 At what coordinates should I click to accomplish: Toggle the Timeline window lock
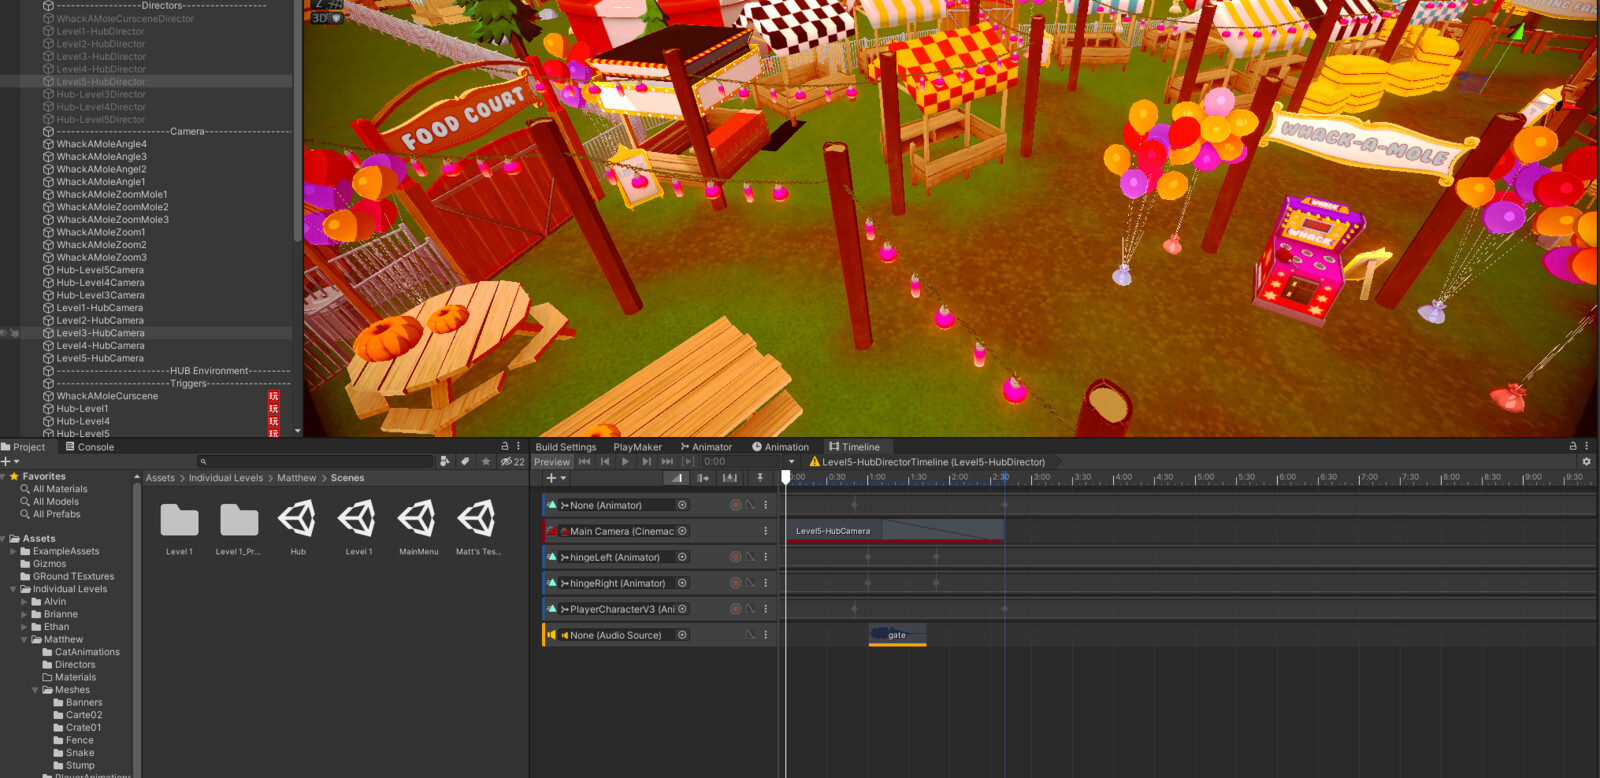(1573, 447)
